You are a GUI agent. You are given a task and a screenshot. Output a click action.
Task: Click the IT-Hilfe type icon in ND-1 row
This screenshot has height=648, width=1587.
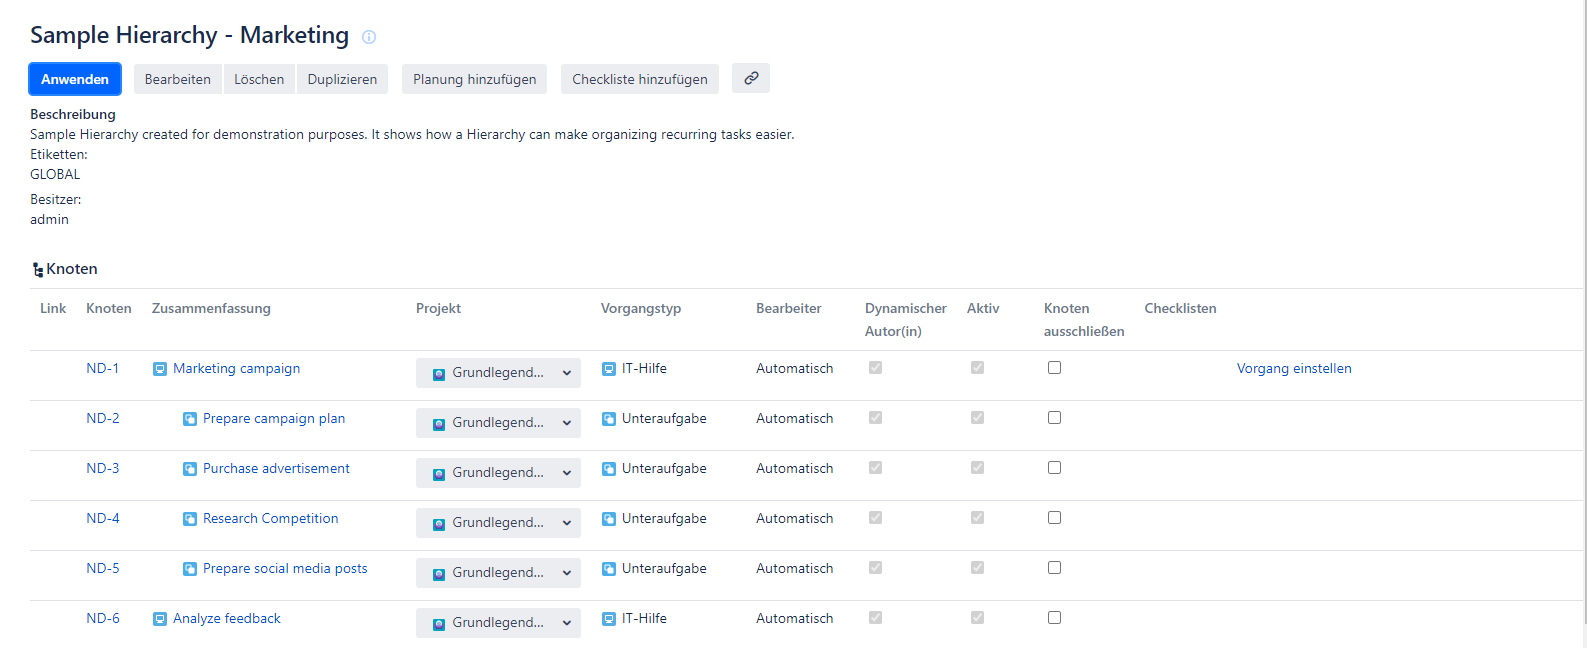609,369
